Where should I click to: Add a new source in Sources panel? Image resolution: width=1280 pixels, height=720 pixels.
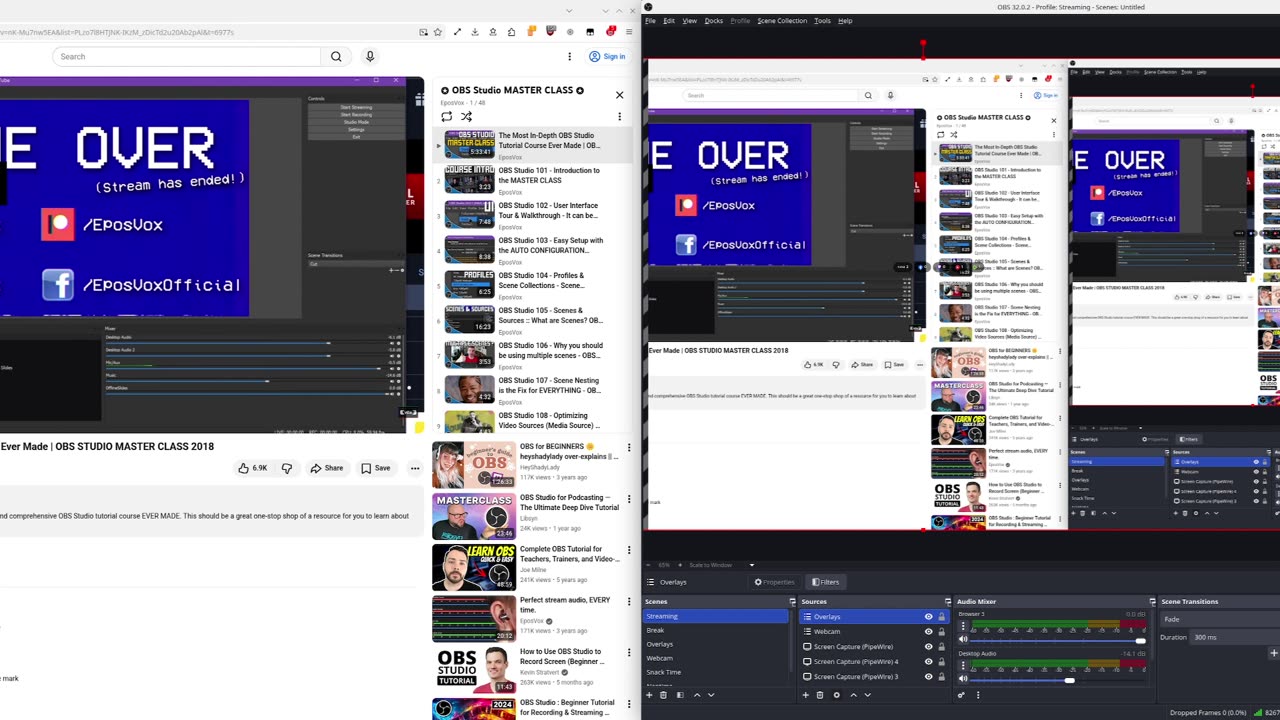click(x=805, y=695)
